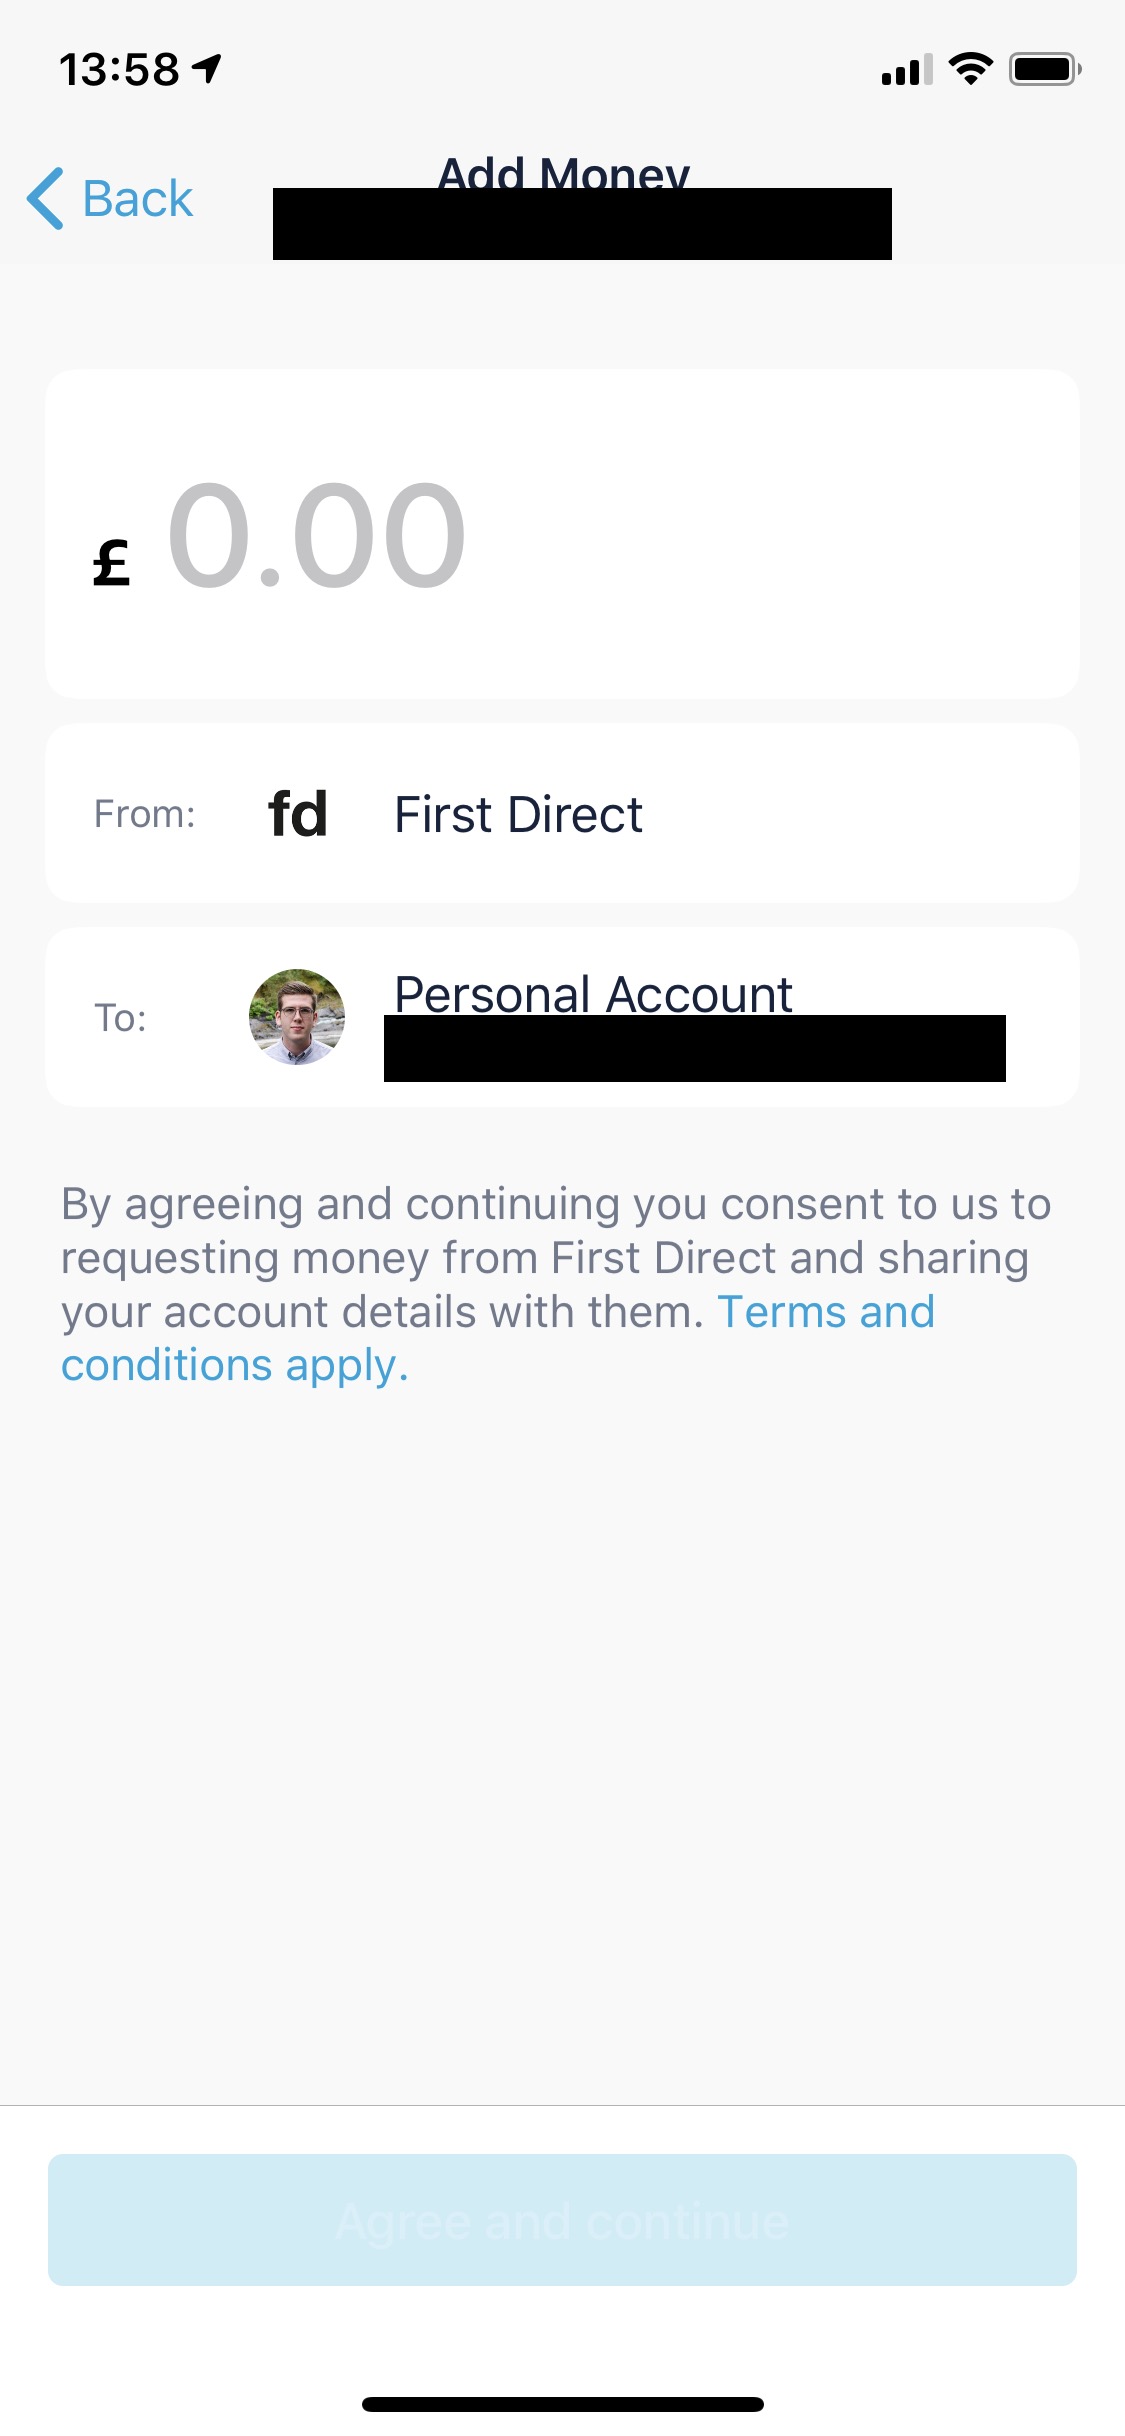Tap the battery indicator icon
Image resolution: width=1125 pixels, height=2436 pixels.
pyautogui.click(x=1044, y=69)
